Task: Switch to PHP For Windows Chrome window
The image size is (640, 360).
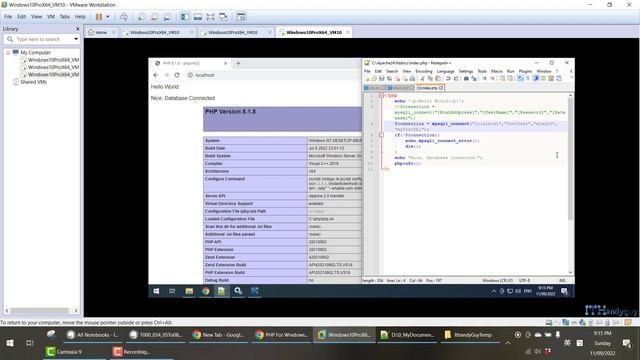Action: (x=281, y=335)
